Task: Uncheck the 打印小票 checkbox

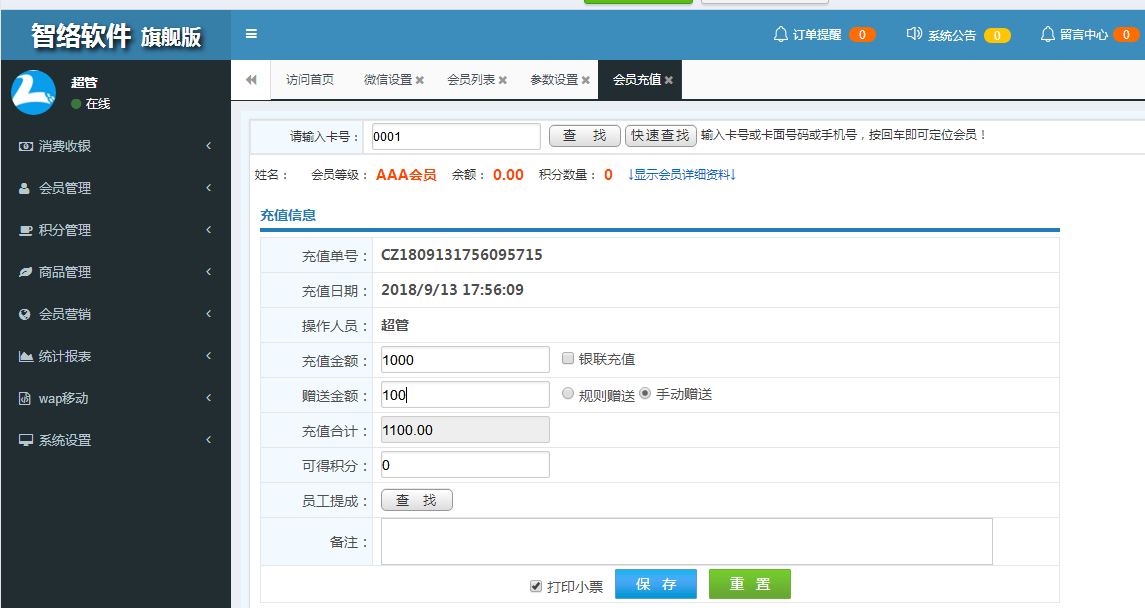Action: pos(536,586)
